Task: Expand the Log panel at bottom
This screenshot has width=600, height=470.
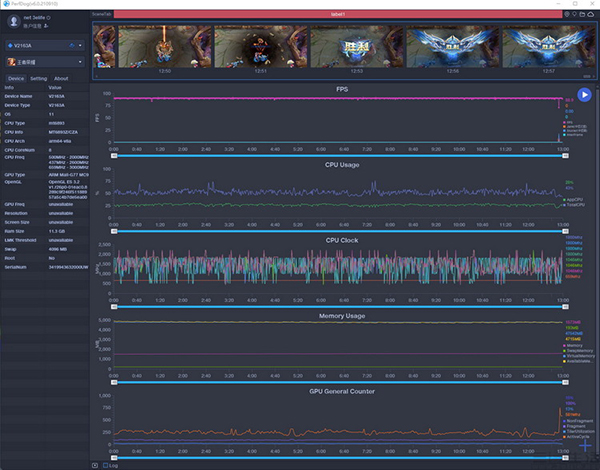Action: [110, 465]
